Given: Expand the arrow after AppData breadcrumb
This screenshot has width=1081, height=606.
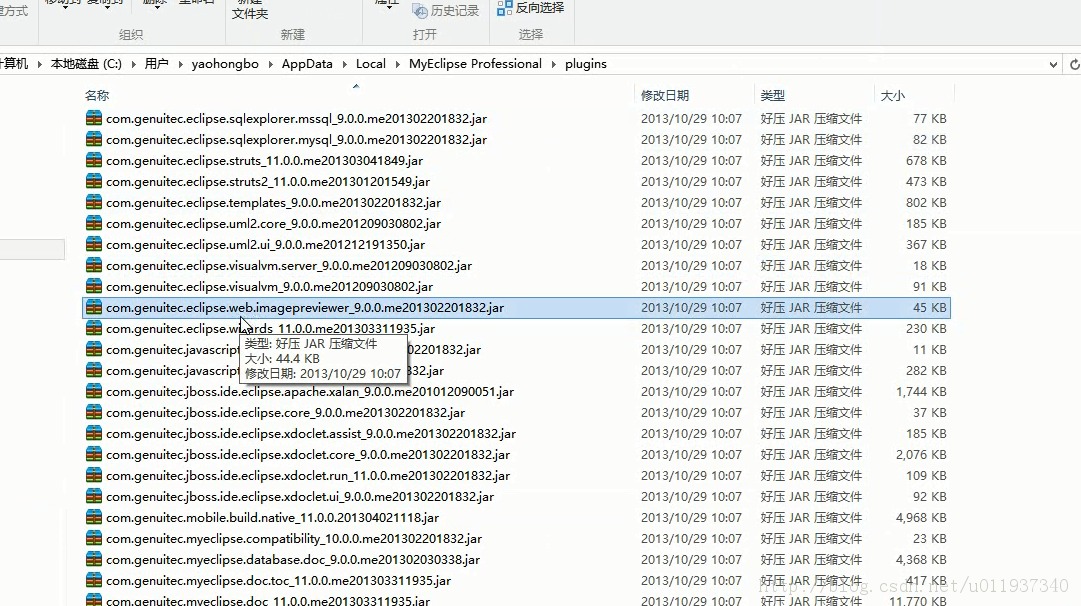Looking at the screenshot, I should click(345, 64).
